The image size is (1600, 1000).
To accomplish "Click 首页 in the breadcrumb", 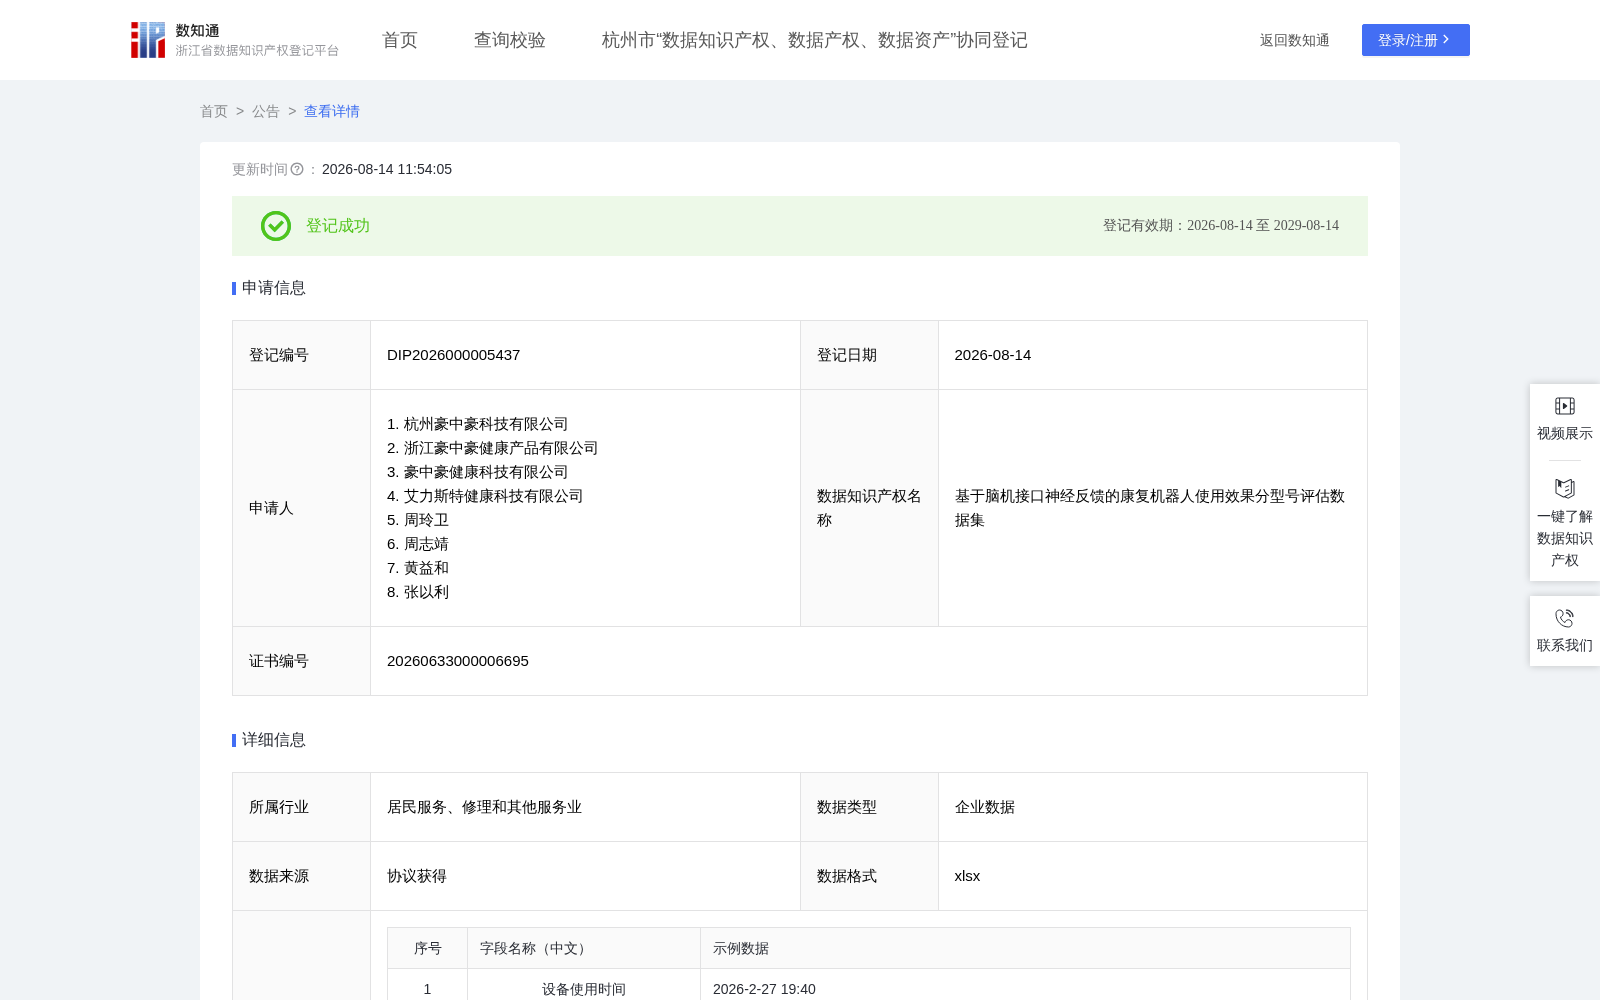I will [x=214, y=111].
